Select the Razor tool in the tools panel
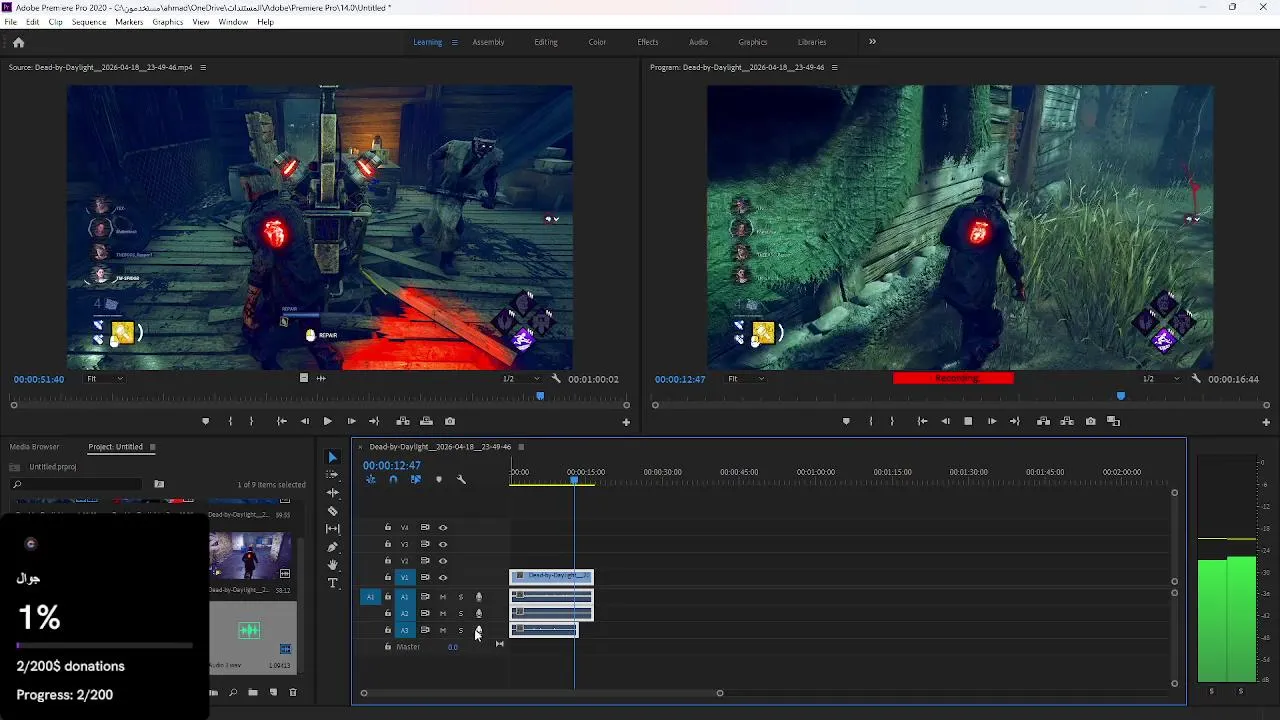The image size is (1280, 720). pos(333,511)
